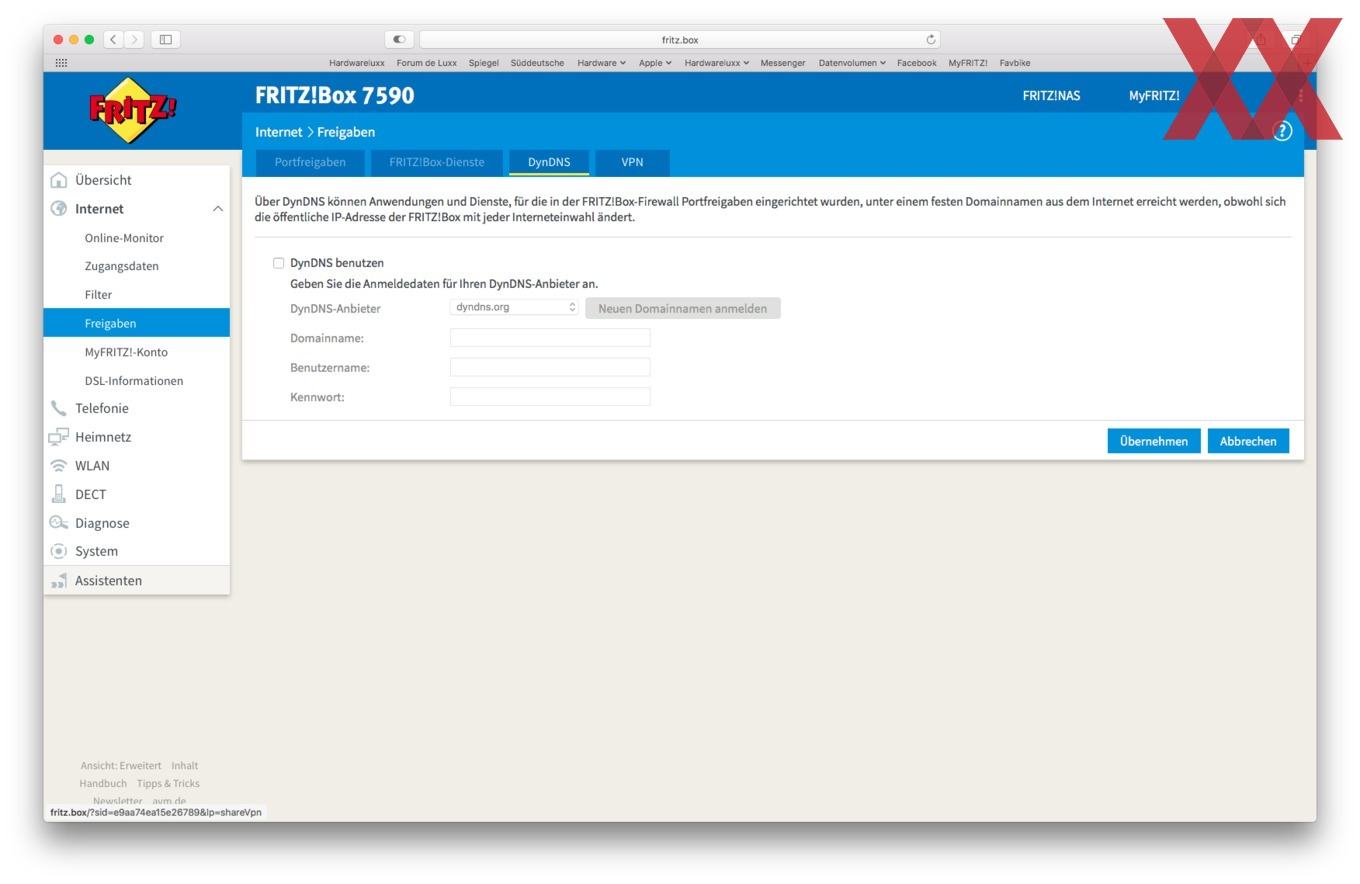Open the Facebook bookmark
Screen dimensions: 1360x884
(x=916, y=63)
